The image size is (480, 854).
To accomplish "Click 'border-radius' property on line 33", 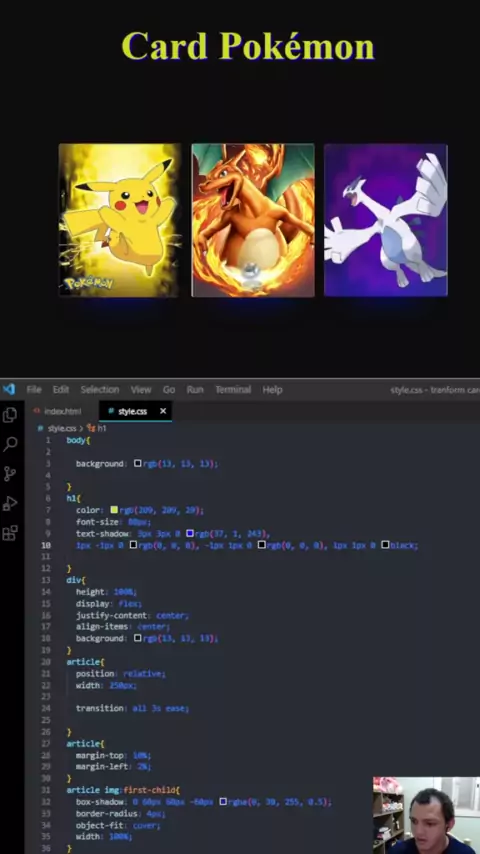I will point(107,813).
